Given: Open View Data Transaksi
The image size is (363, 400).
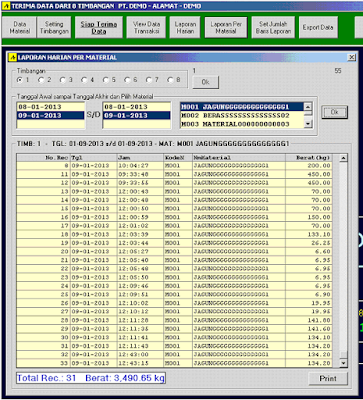Looking at the screenshot, I should click(x=146, y=28).
